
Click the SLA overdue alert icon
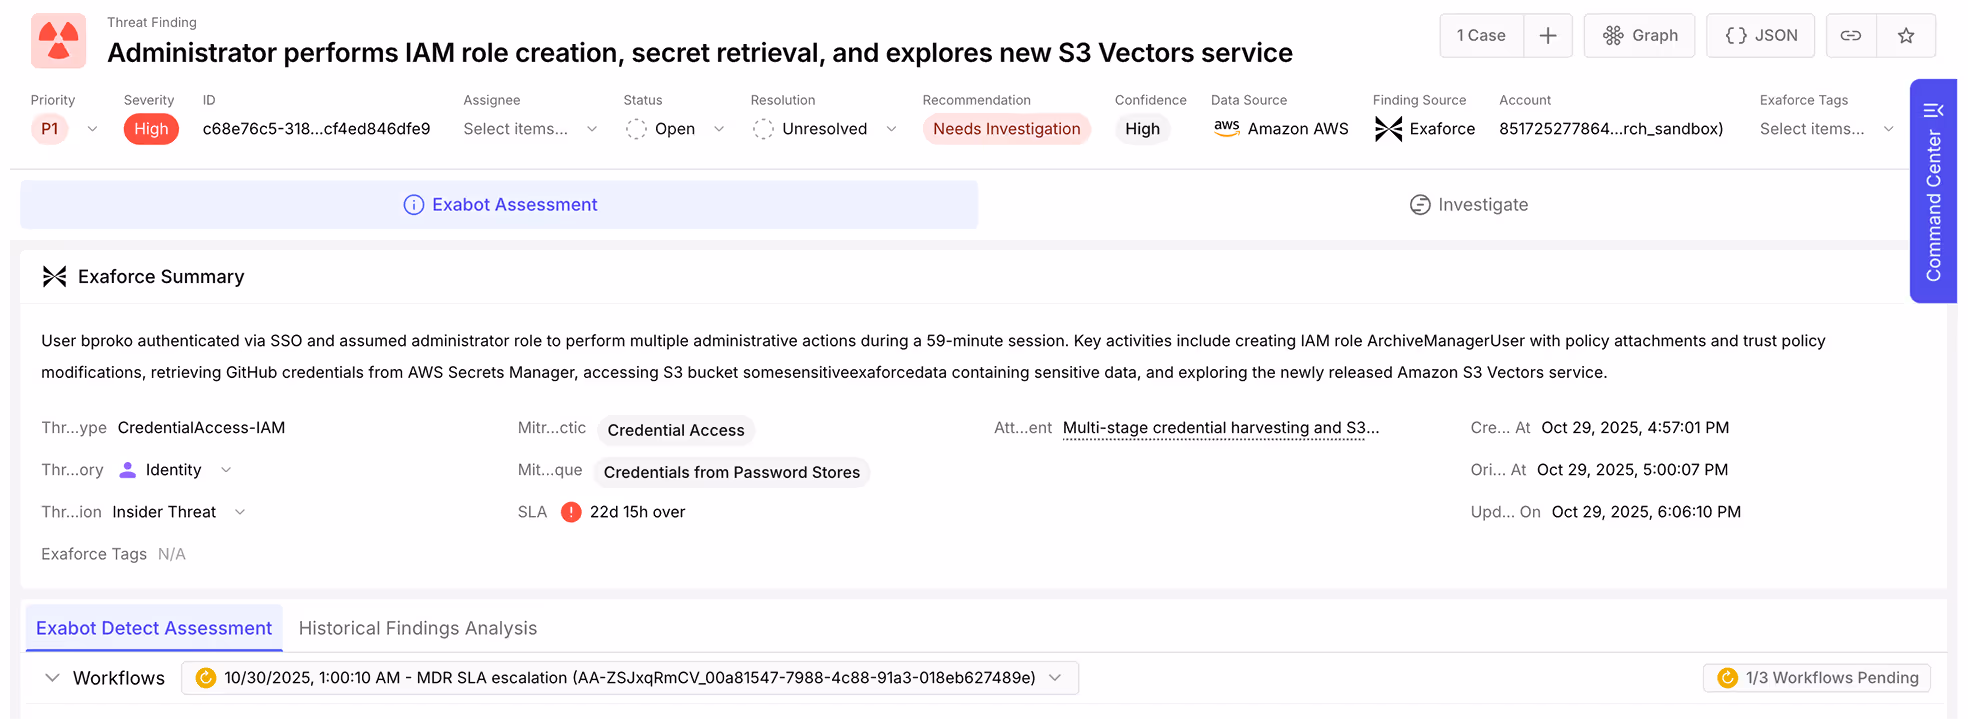tap(571, 512)
